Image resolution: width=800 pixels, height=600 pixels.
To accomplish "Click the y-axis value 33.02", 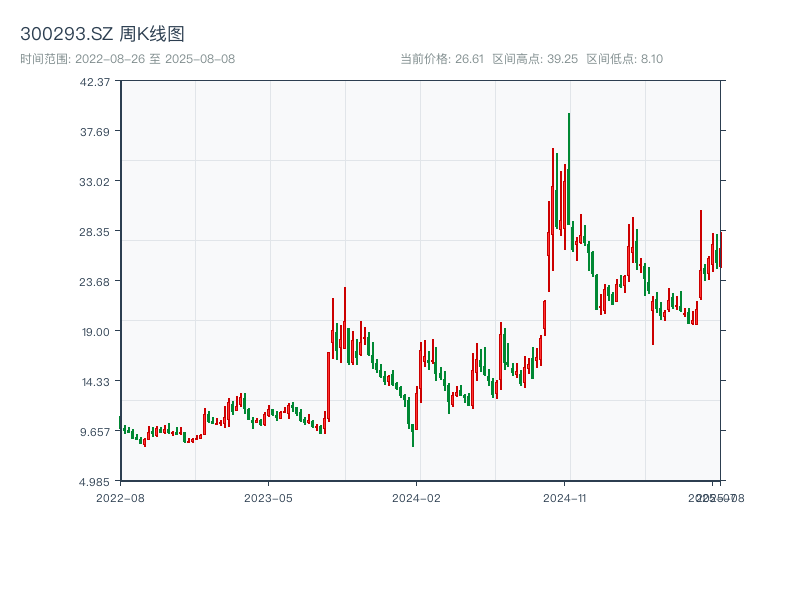I will pos(94,182).
